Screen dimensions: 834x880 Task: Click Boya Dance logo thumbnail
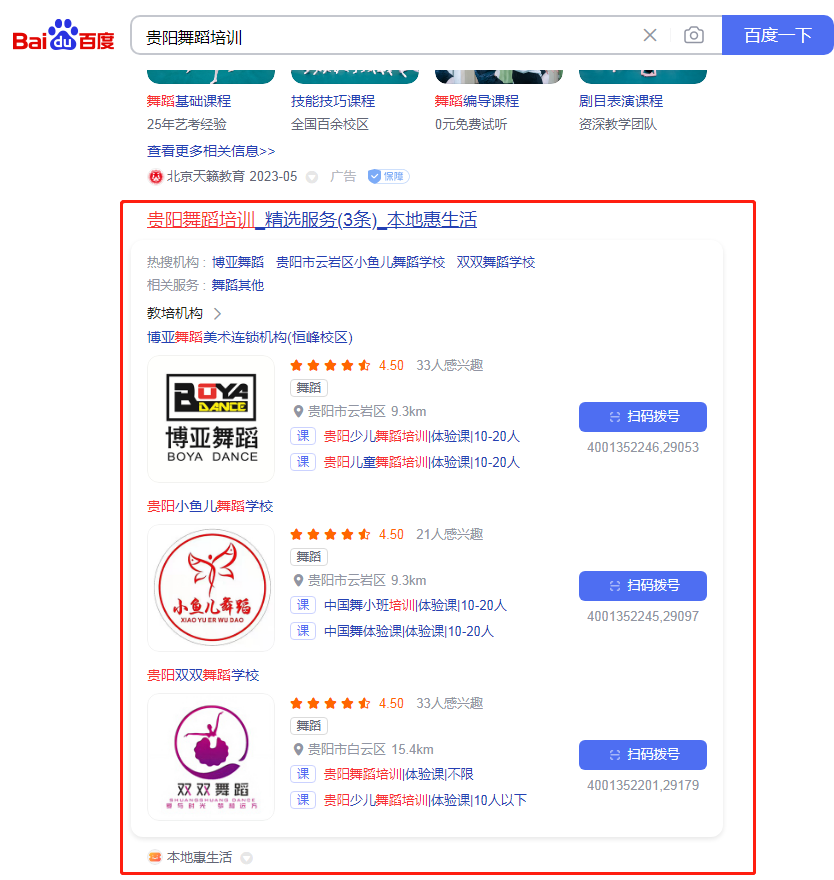coord(211,419)
